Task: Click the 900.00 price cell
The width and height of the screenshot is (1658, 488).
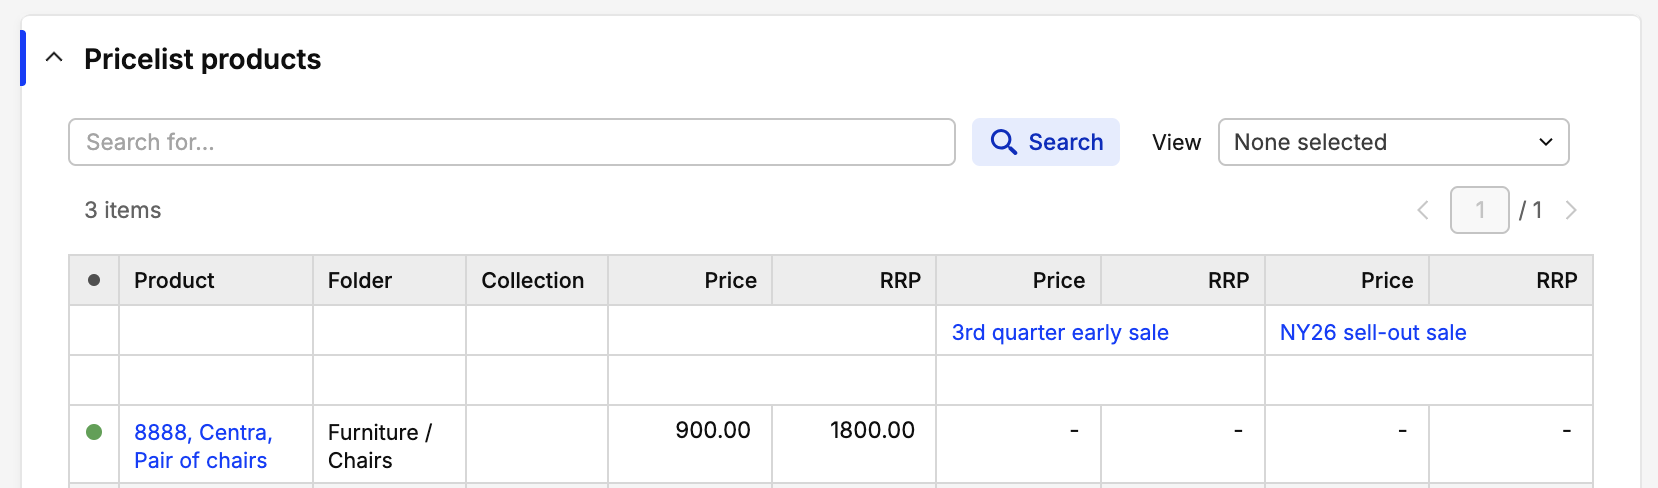Action: (x=690, y=444)
